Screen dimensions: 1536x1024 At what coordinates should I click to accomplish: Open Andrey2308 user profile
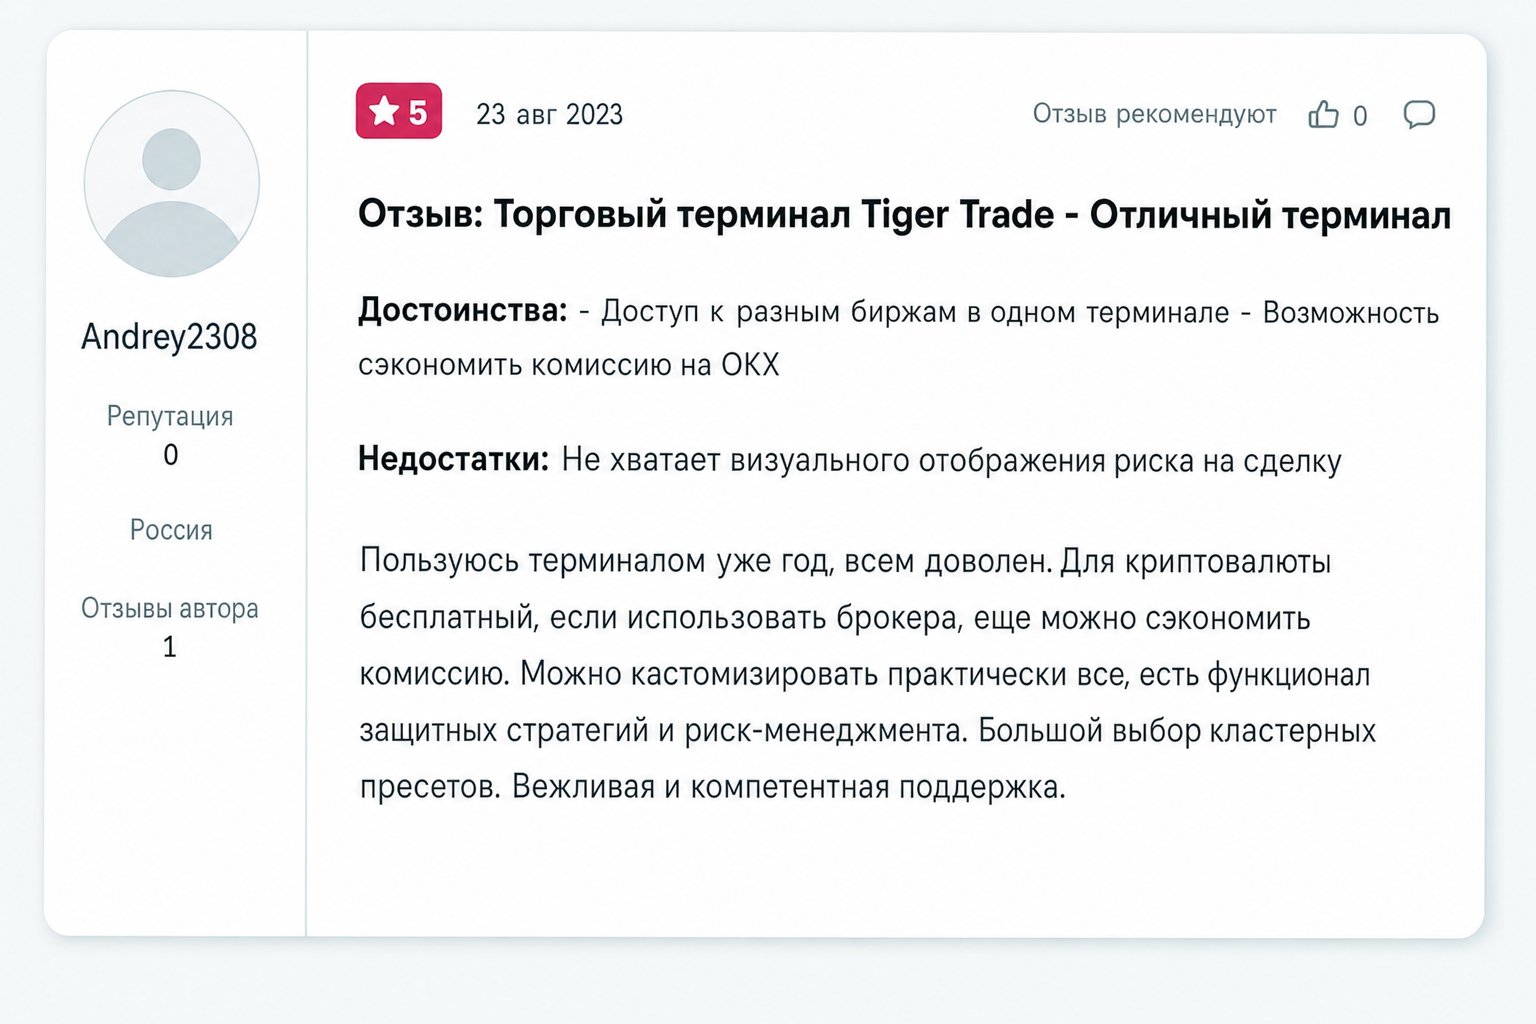(169, 337)
